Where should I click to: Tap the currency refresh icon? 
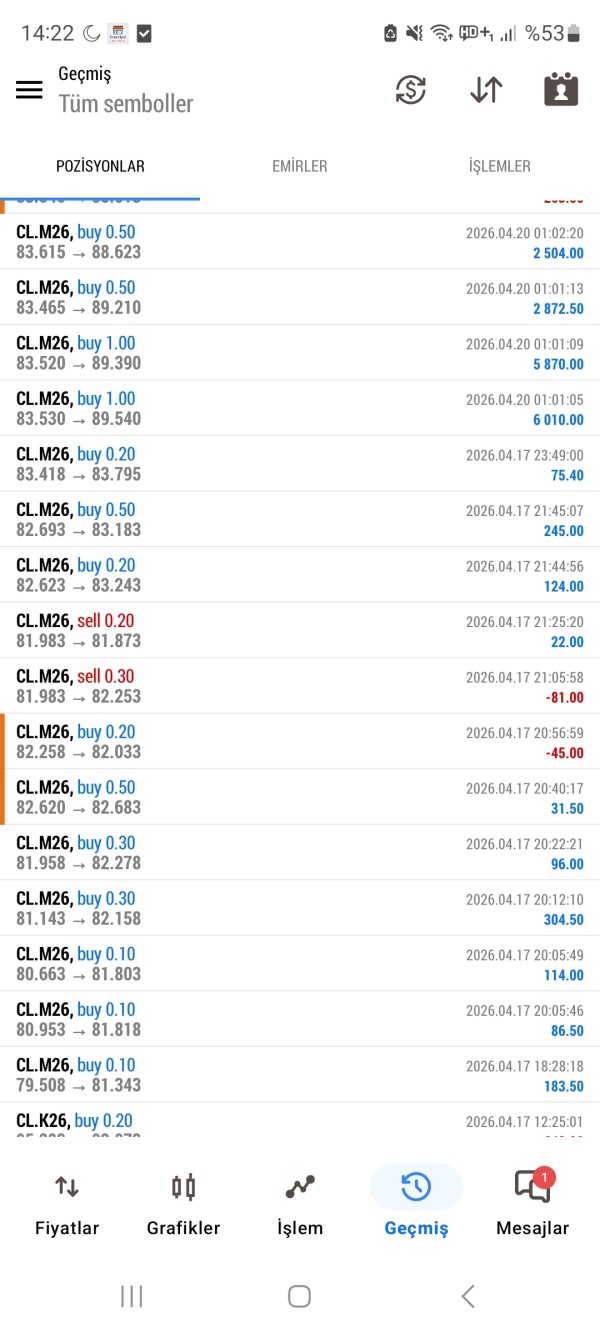point(410,89)
